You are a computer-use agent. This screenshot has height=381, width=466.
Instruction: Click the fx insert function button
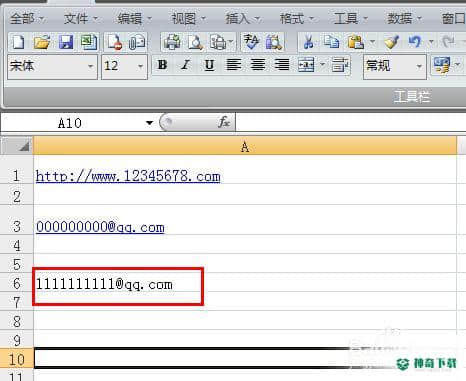(x=224, y=122)
